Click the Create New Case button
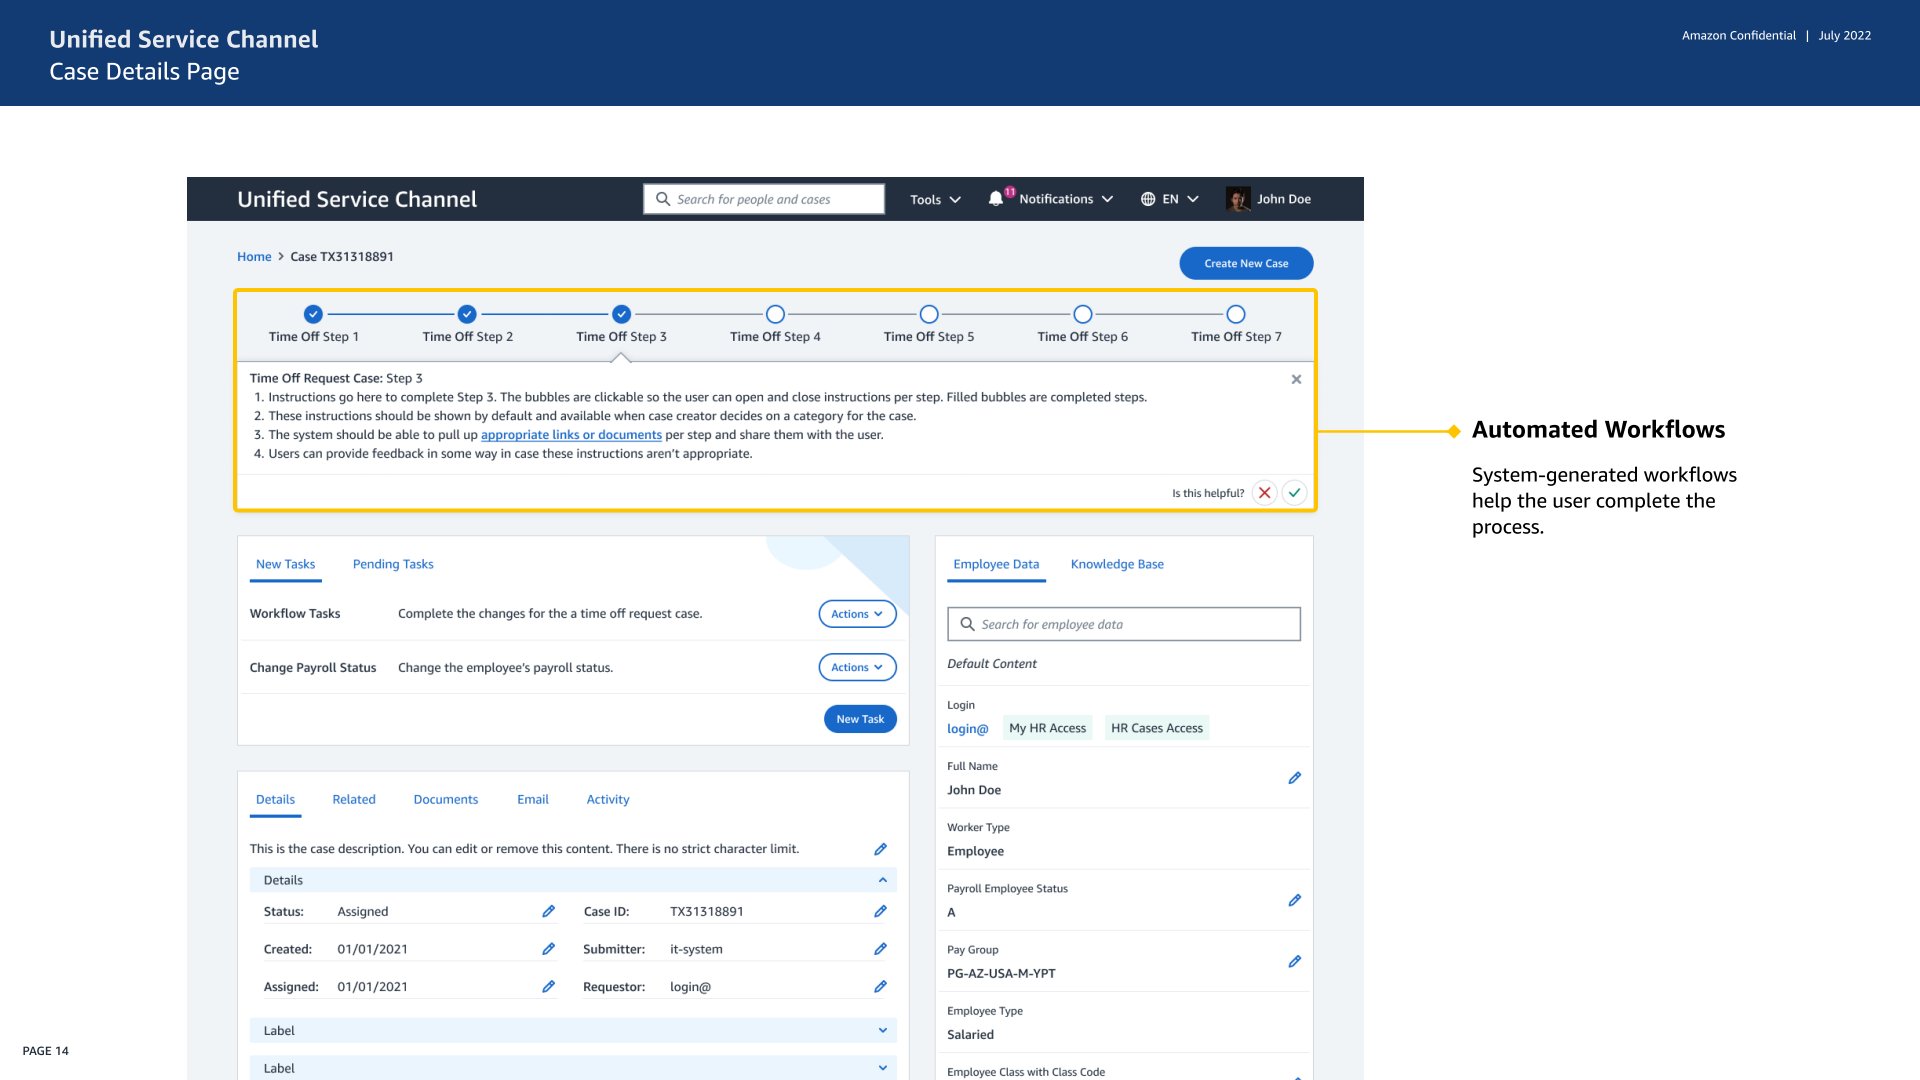The height and width of the screenshot is (1080, 1920). tap(1246, 263)
